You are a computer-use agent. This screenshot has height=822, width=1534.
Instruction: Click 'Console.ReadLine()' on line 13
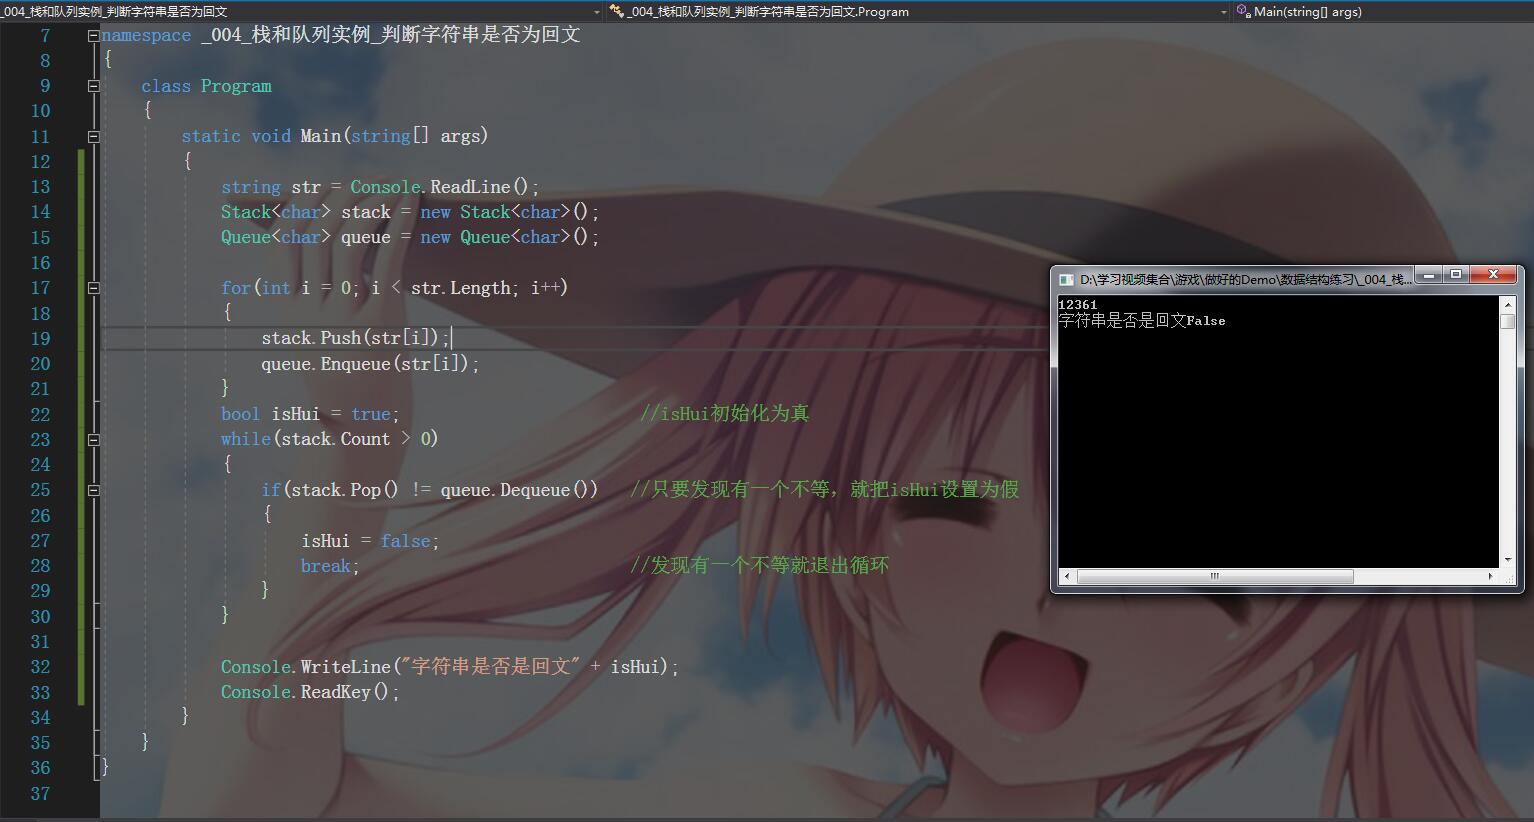click(x=440, y=187)
